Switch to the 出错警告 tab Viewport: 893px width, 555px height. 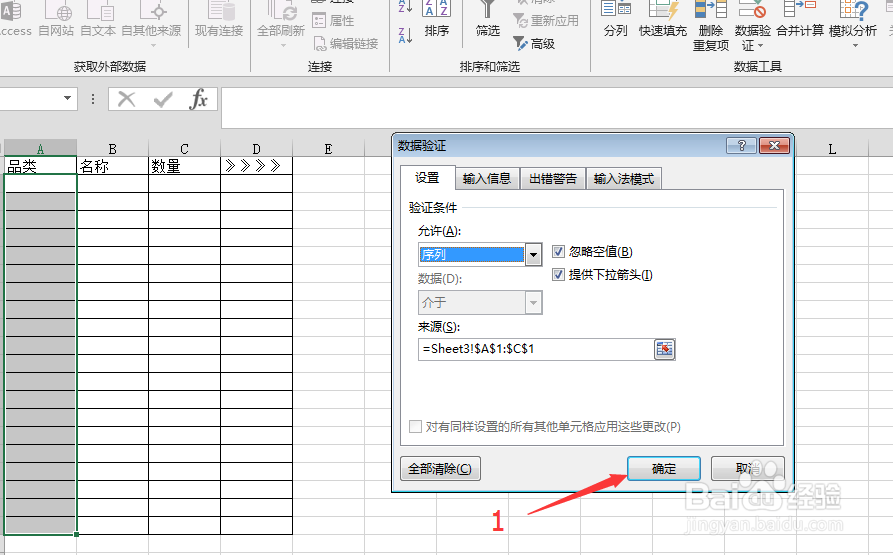(x=553, y=179)
